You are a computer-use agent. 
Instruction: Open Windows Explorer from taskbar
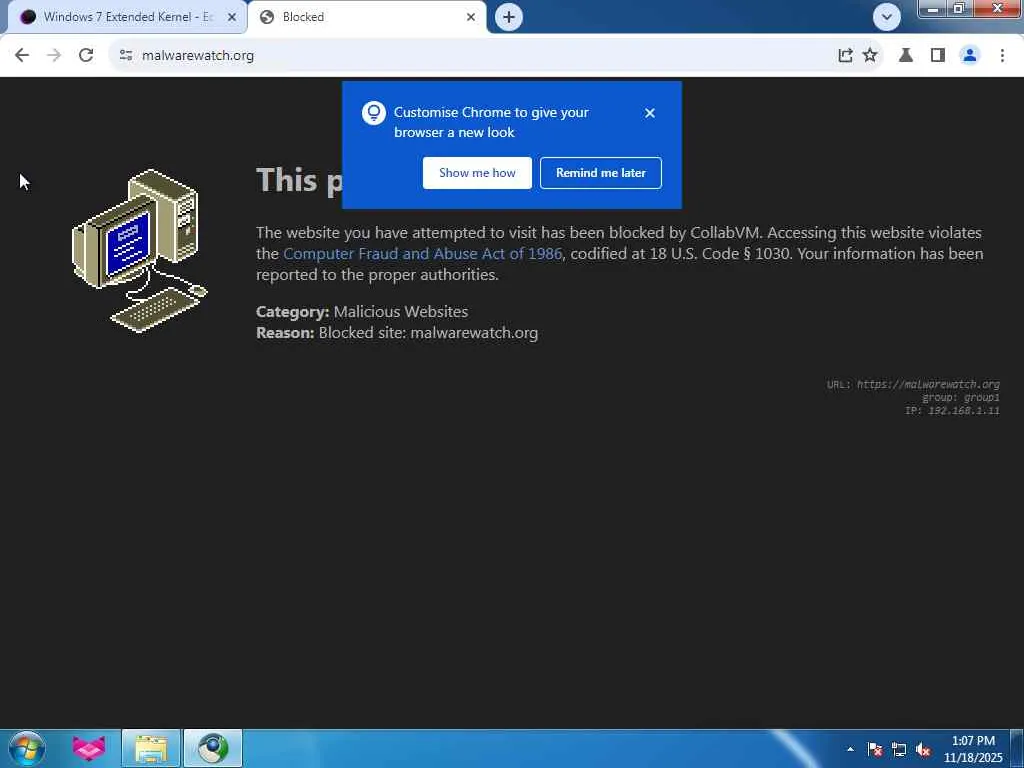(x=151, y=748)
